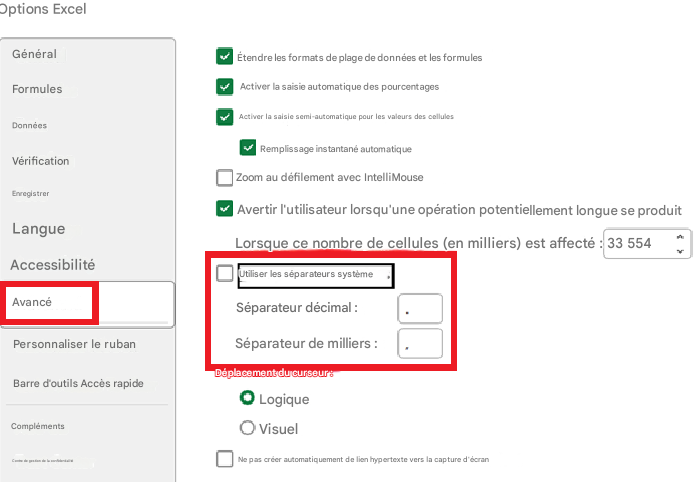Open the Compléments category
This screenshot has height=482, width=698.
[x=38, y=426]
